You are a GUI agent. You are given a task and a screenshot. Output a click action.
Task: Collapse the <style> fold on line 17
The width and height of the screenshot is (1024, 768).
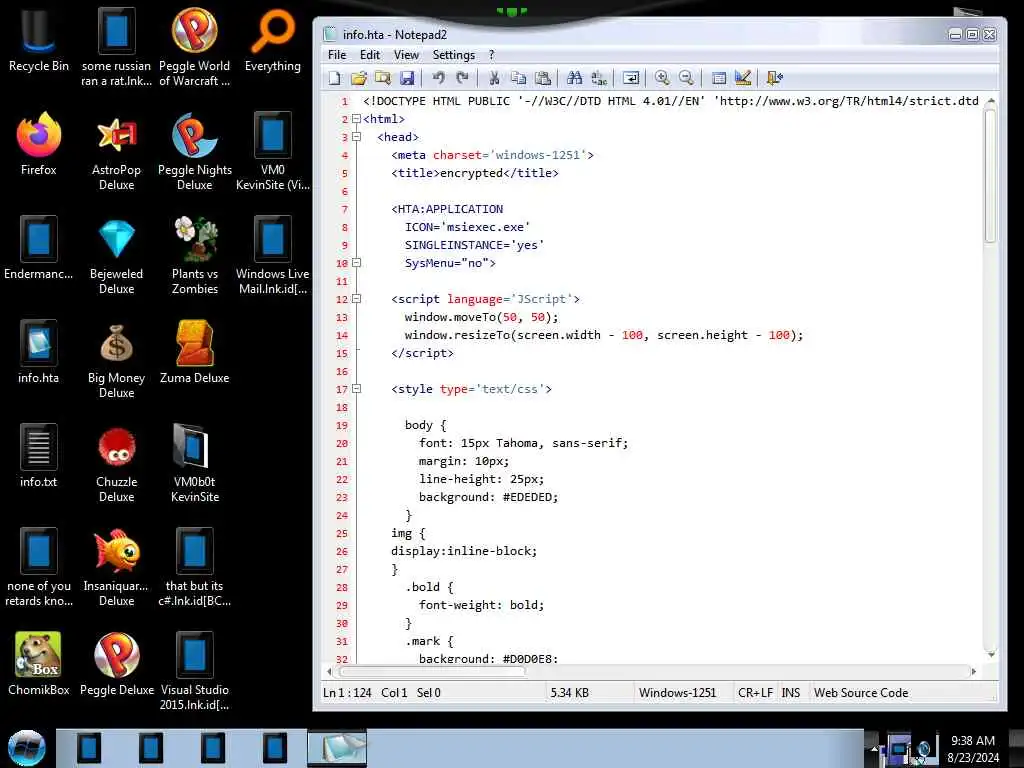[357, 389]
